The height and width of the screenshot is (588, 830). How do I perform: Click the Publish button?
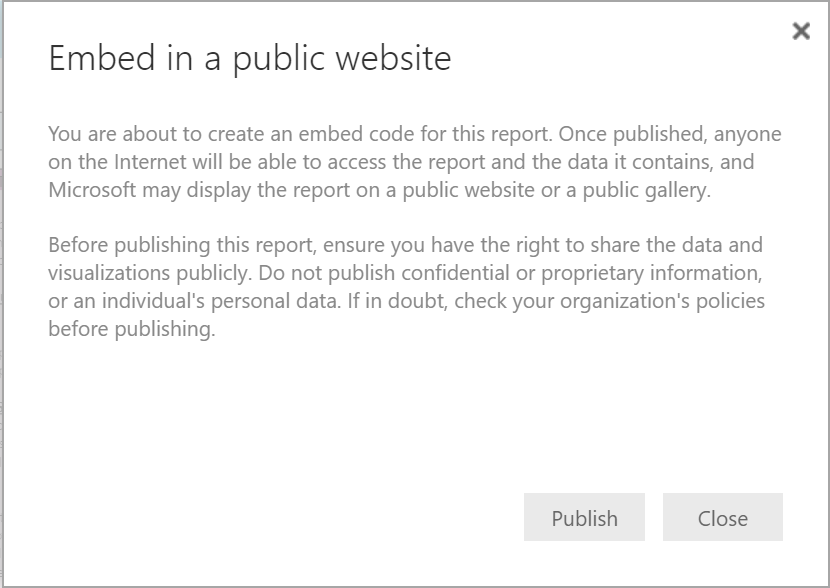pyautogui.click(x=584, y=517)
